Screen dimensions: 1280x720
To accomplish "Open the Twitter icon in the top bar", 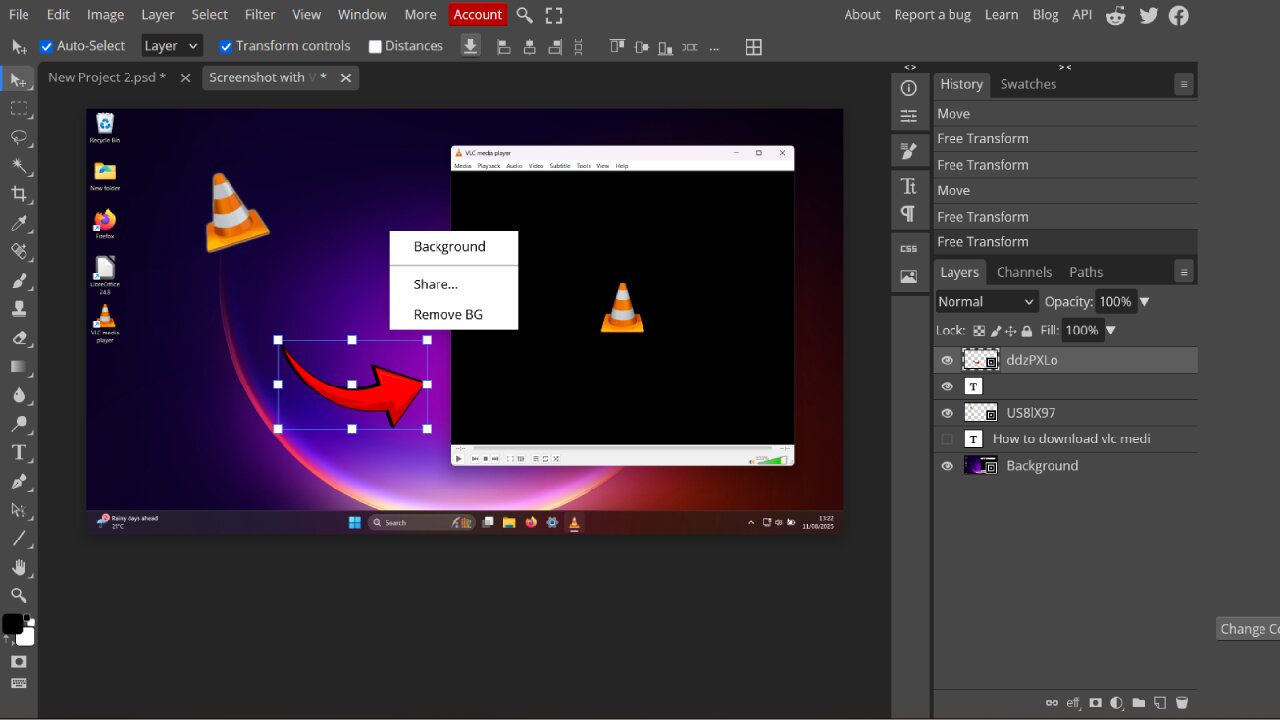I will pos(1148,15).
